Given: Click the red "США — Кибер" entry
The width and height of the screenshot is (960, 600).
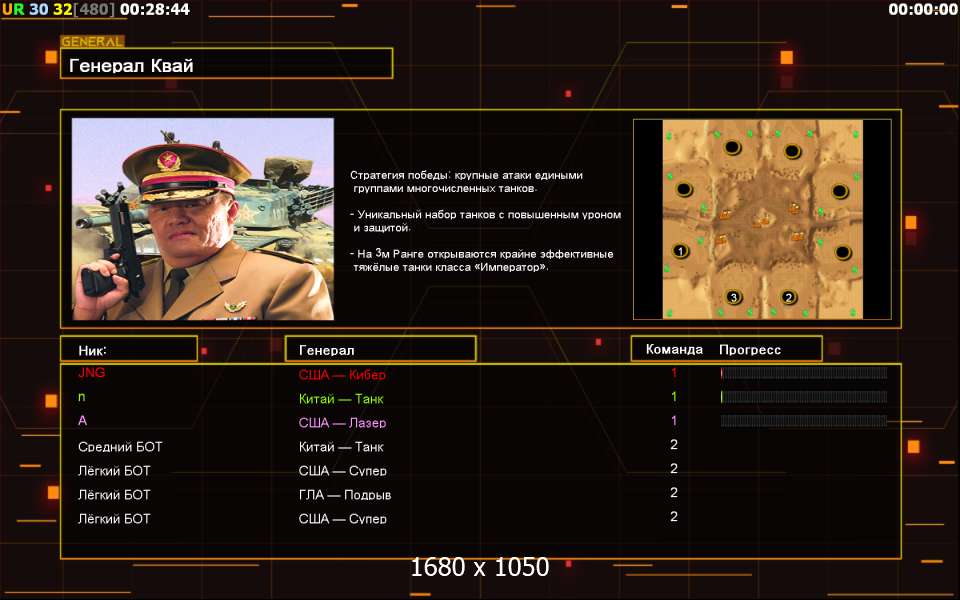Looking at the screenshot, I should coord(342,375).
